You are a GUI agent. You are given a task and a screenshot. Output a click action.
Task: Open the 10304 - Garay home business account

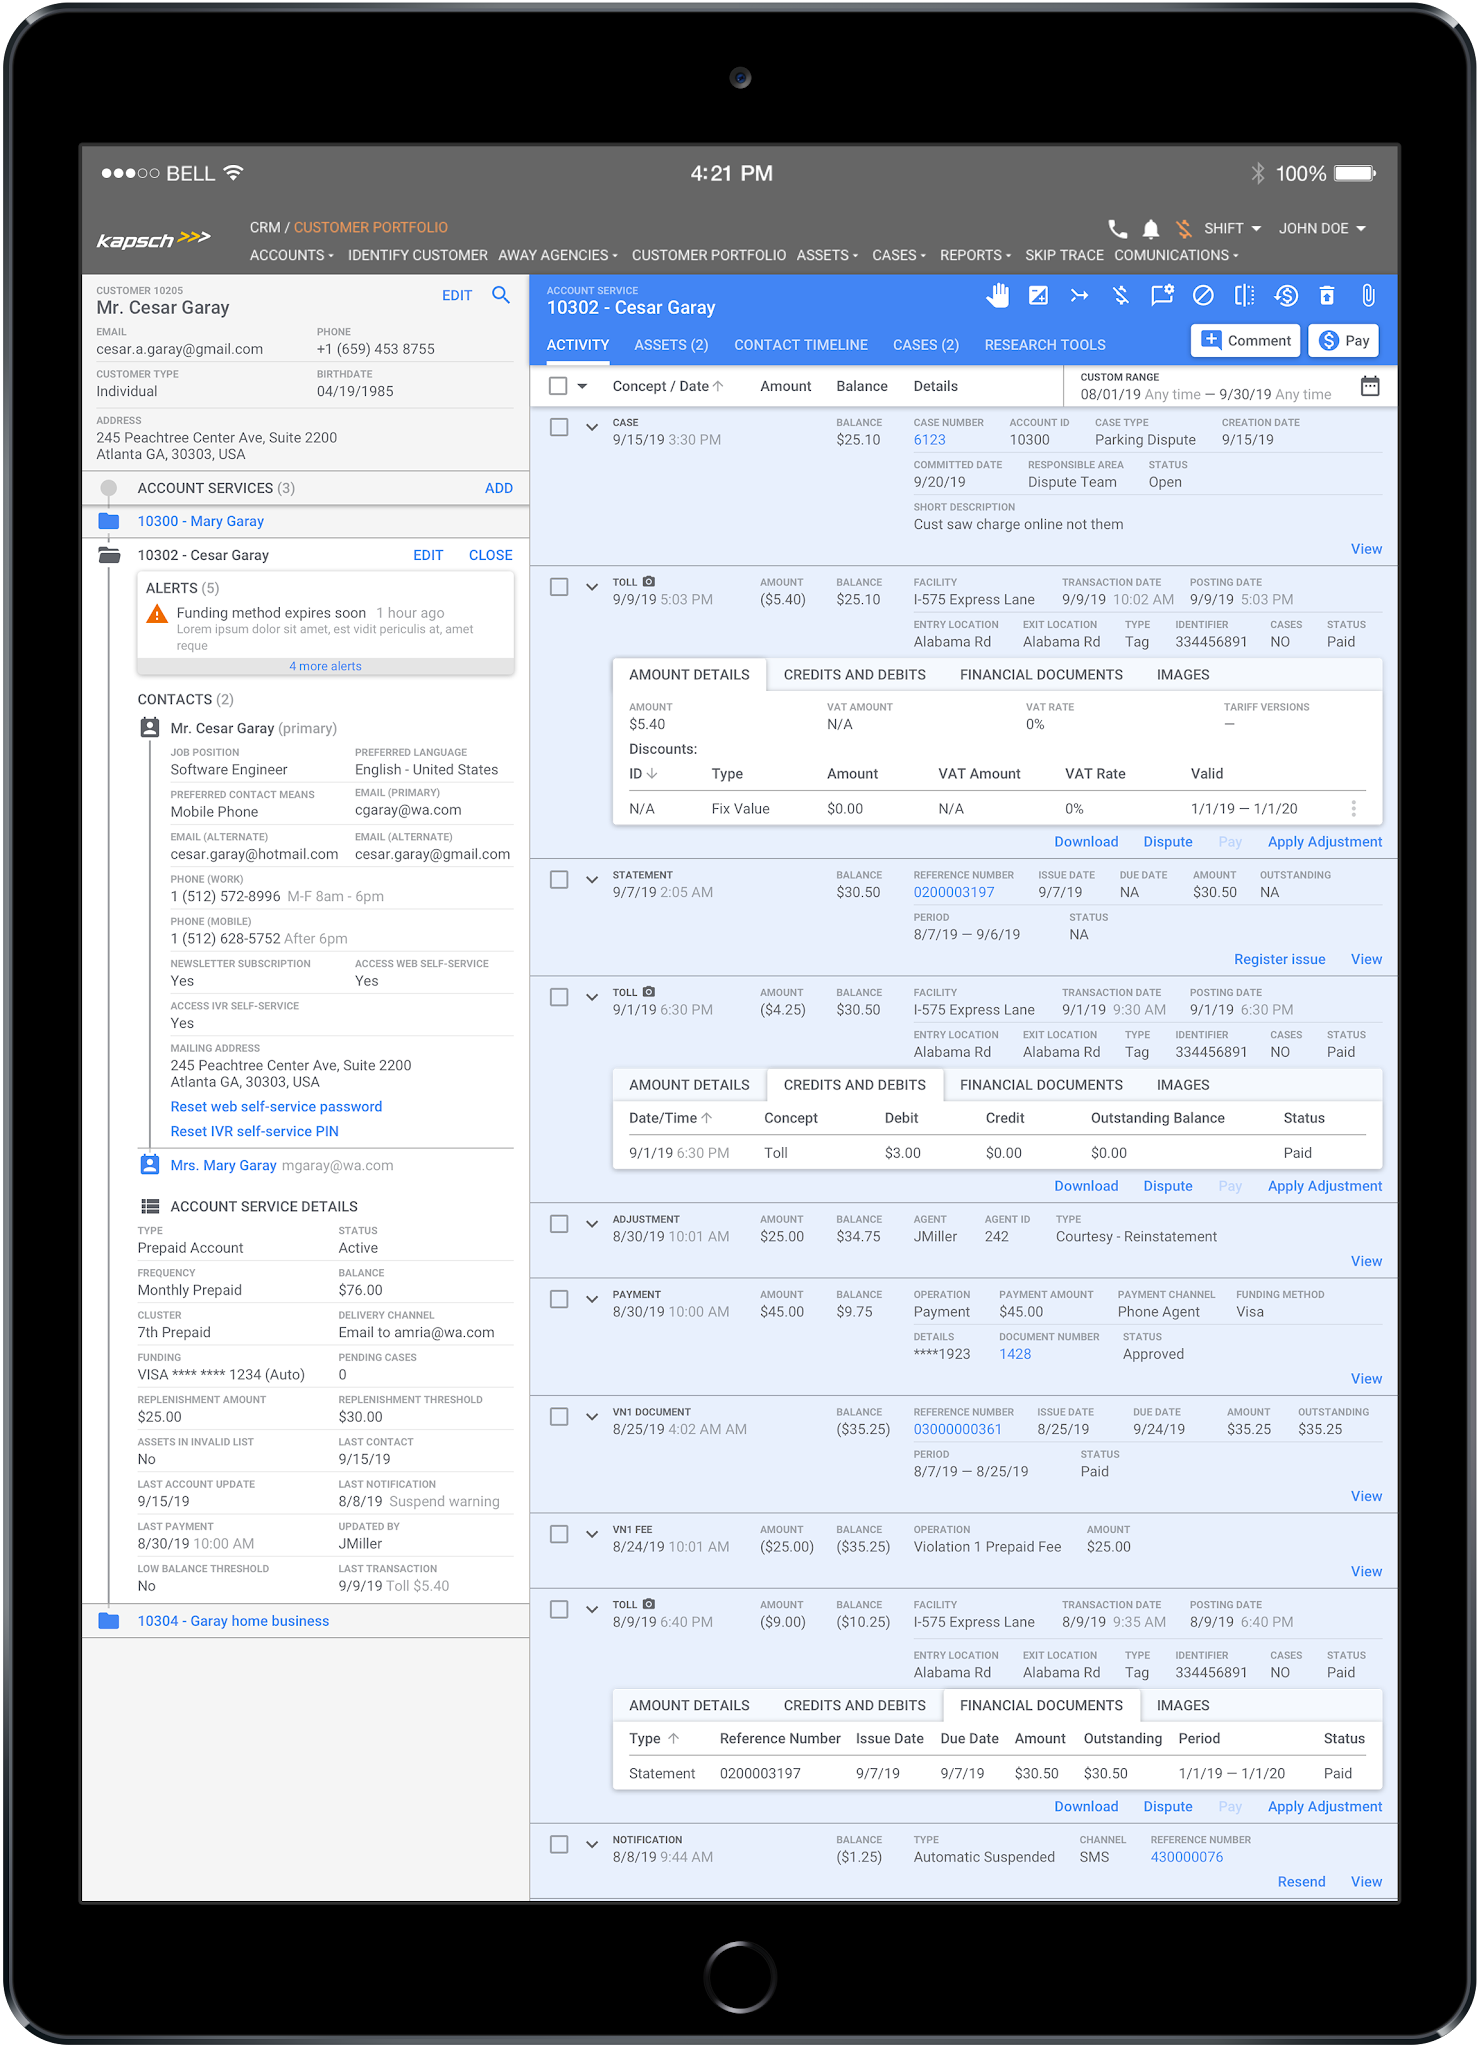click(x=233, y=1621)
